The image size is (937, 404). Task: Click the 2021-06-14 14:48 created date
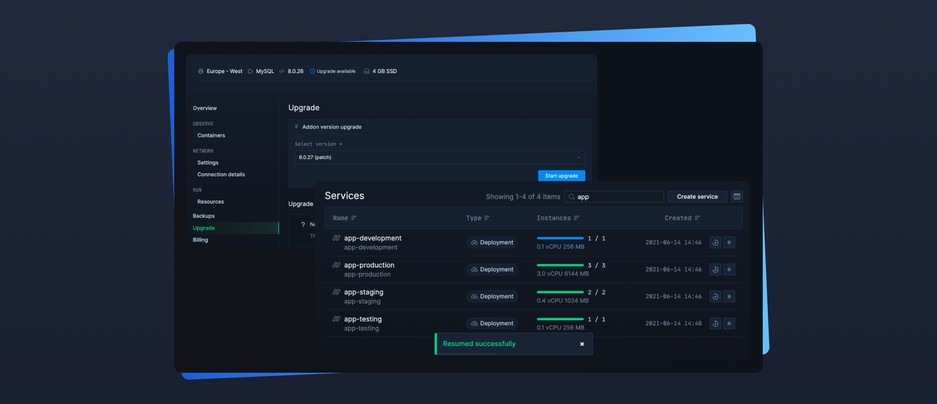(673, 323)
